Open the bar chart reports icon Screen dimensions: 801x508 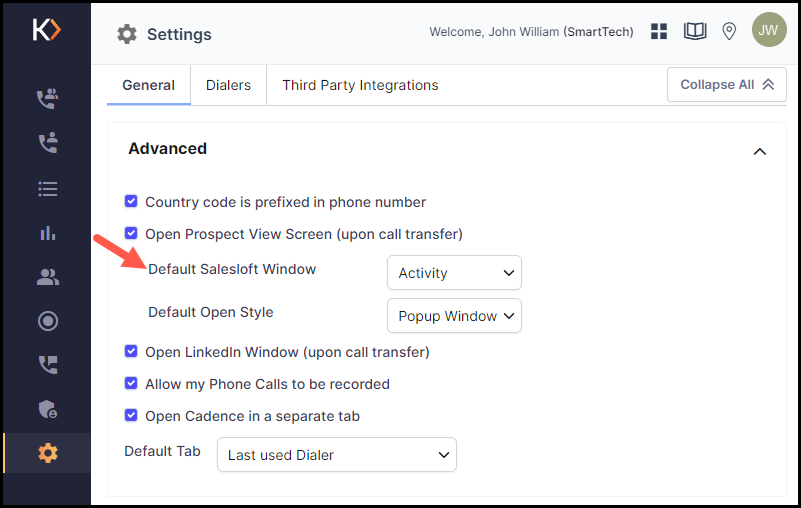[48, 233]
